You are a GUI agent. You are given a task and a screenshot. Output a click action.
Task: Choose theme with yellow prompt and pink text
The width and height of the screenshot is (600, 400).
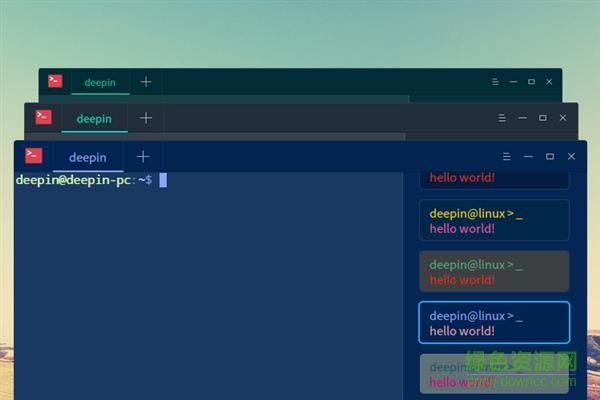[494, 220]
